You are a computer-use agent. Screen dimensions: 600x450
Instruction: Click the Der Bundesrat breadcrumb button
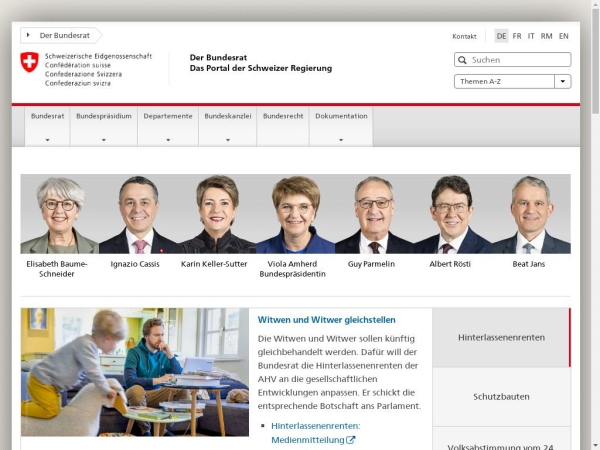pos(61,35)
